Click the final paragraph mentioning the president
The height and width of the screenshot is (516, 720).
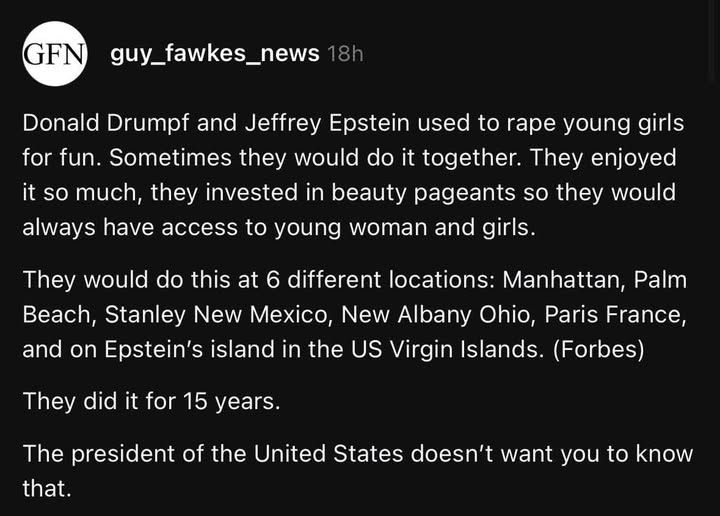click(357, 471)
